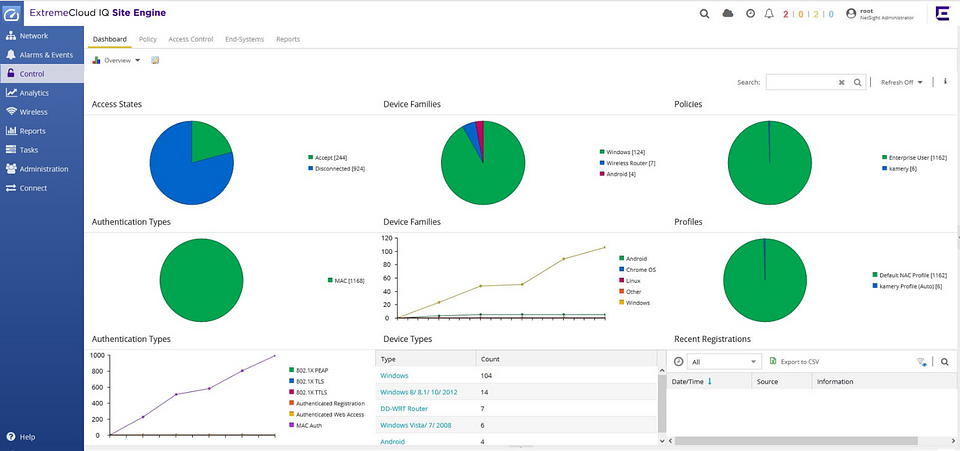This screenshot has height=451, width=960.
Task: Open the Refresh Off dropdown
Action: click(901, 83)
